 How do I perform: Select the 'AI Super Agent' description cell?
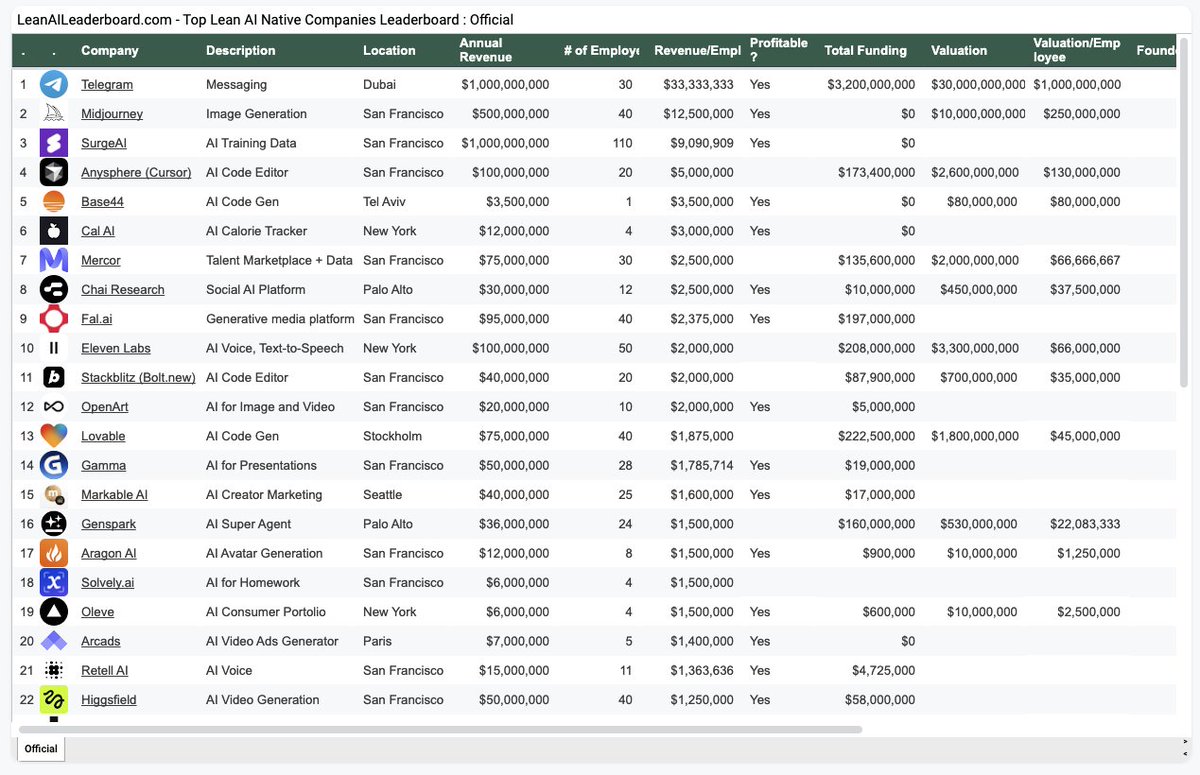click(x=250, y=524)
